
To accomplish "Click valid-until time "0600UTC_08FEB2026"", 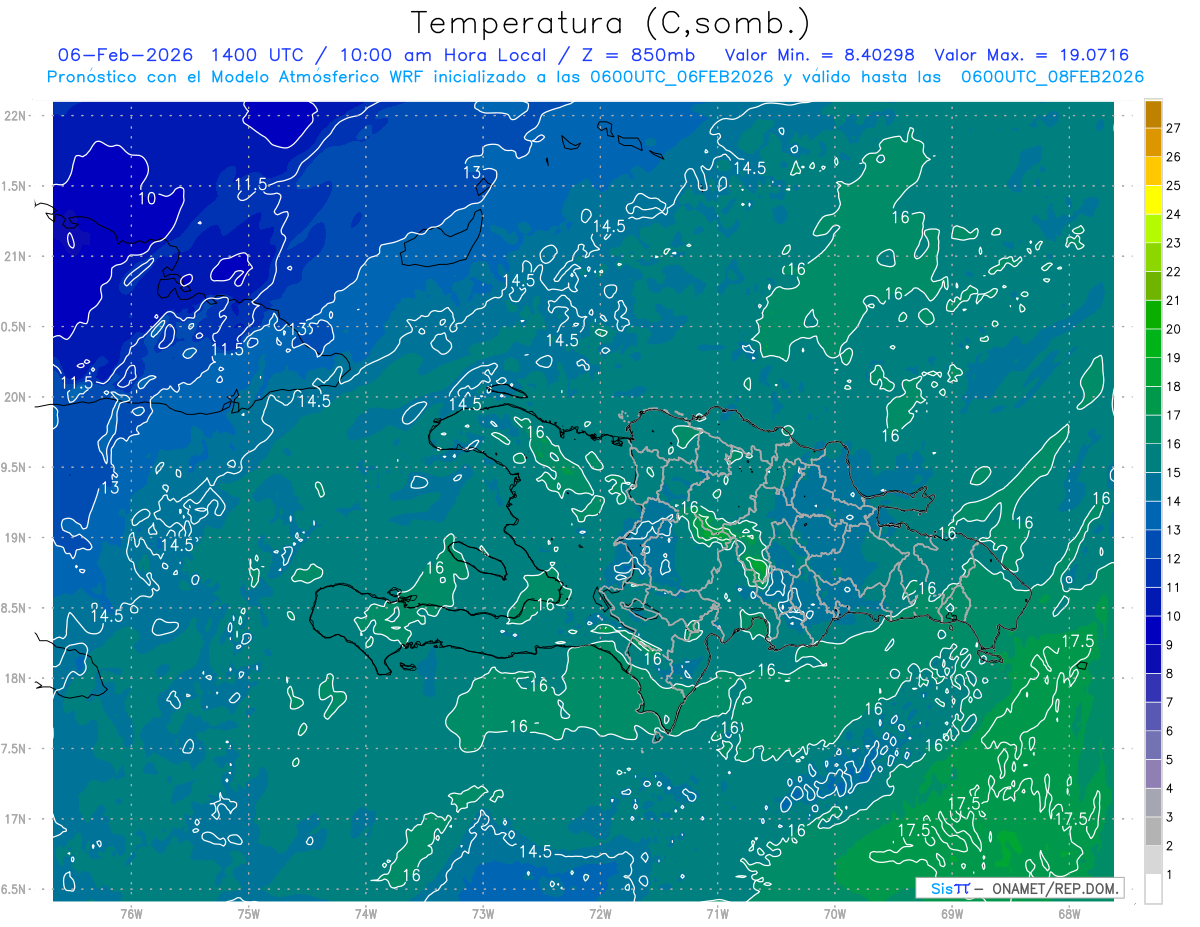I will [1052, 77].
